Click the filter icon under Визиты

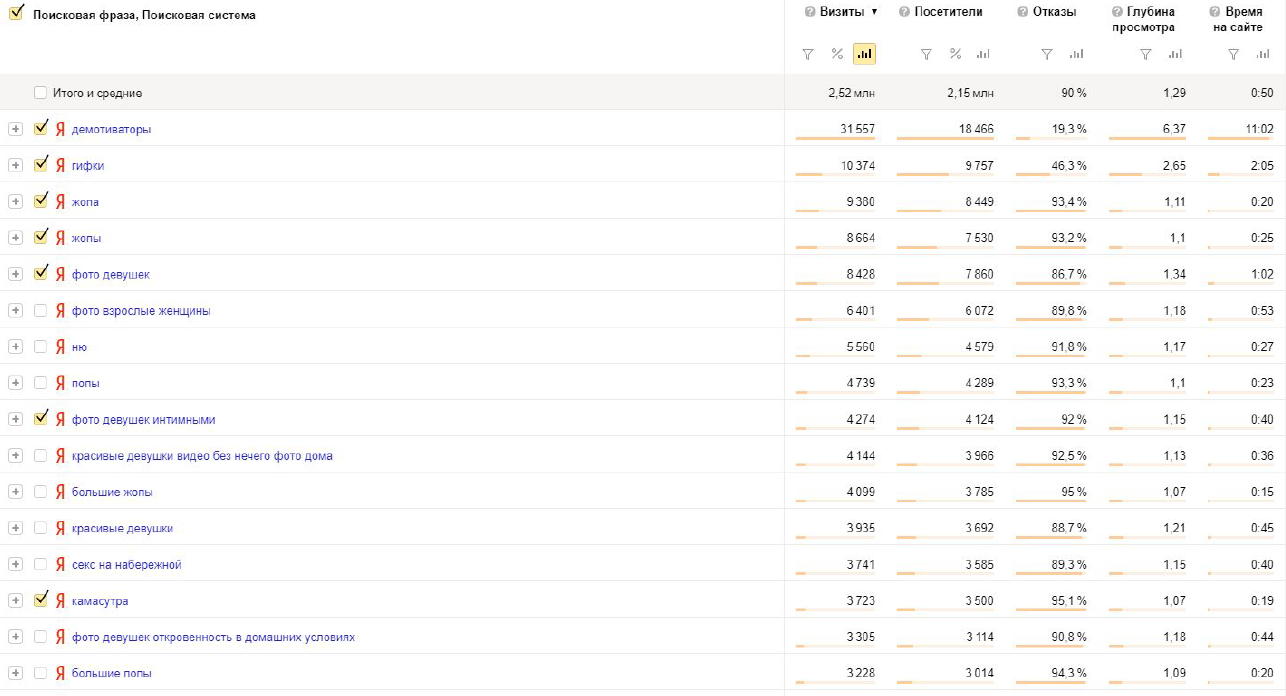[808, 54]
